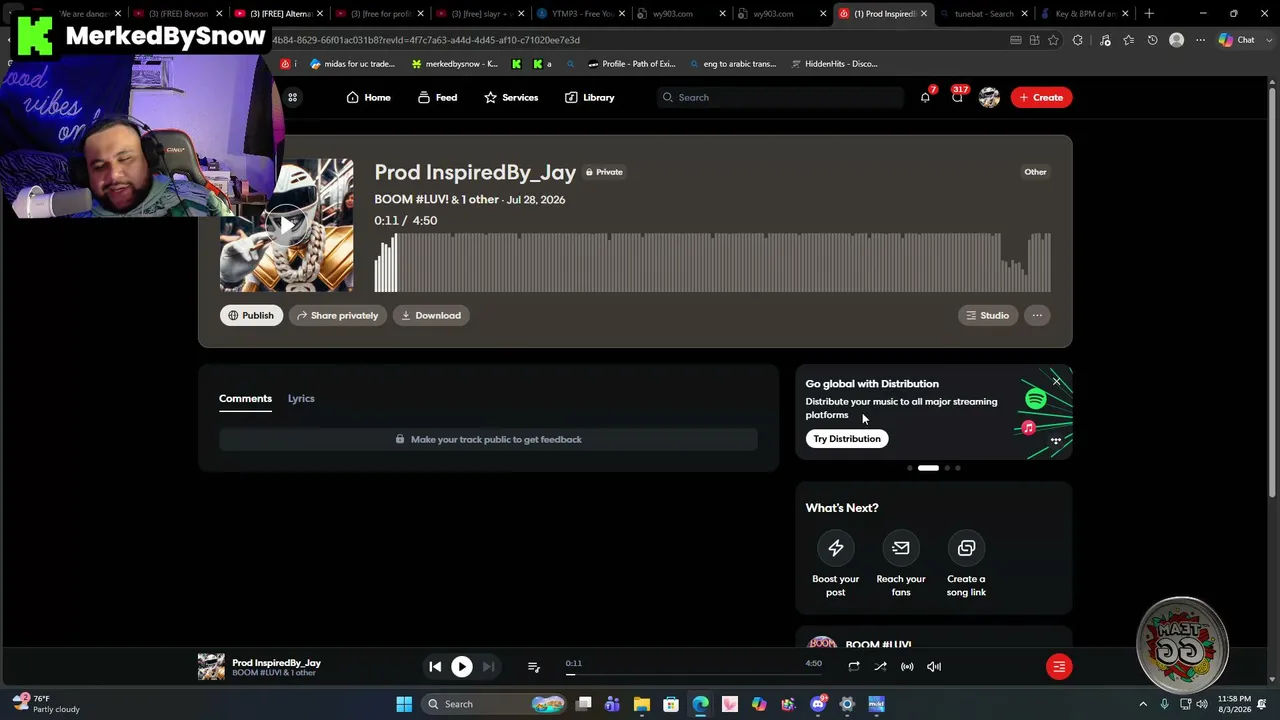Click Try Distribution
Viewport: 1280px width, 720px height.
[847, 439]
